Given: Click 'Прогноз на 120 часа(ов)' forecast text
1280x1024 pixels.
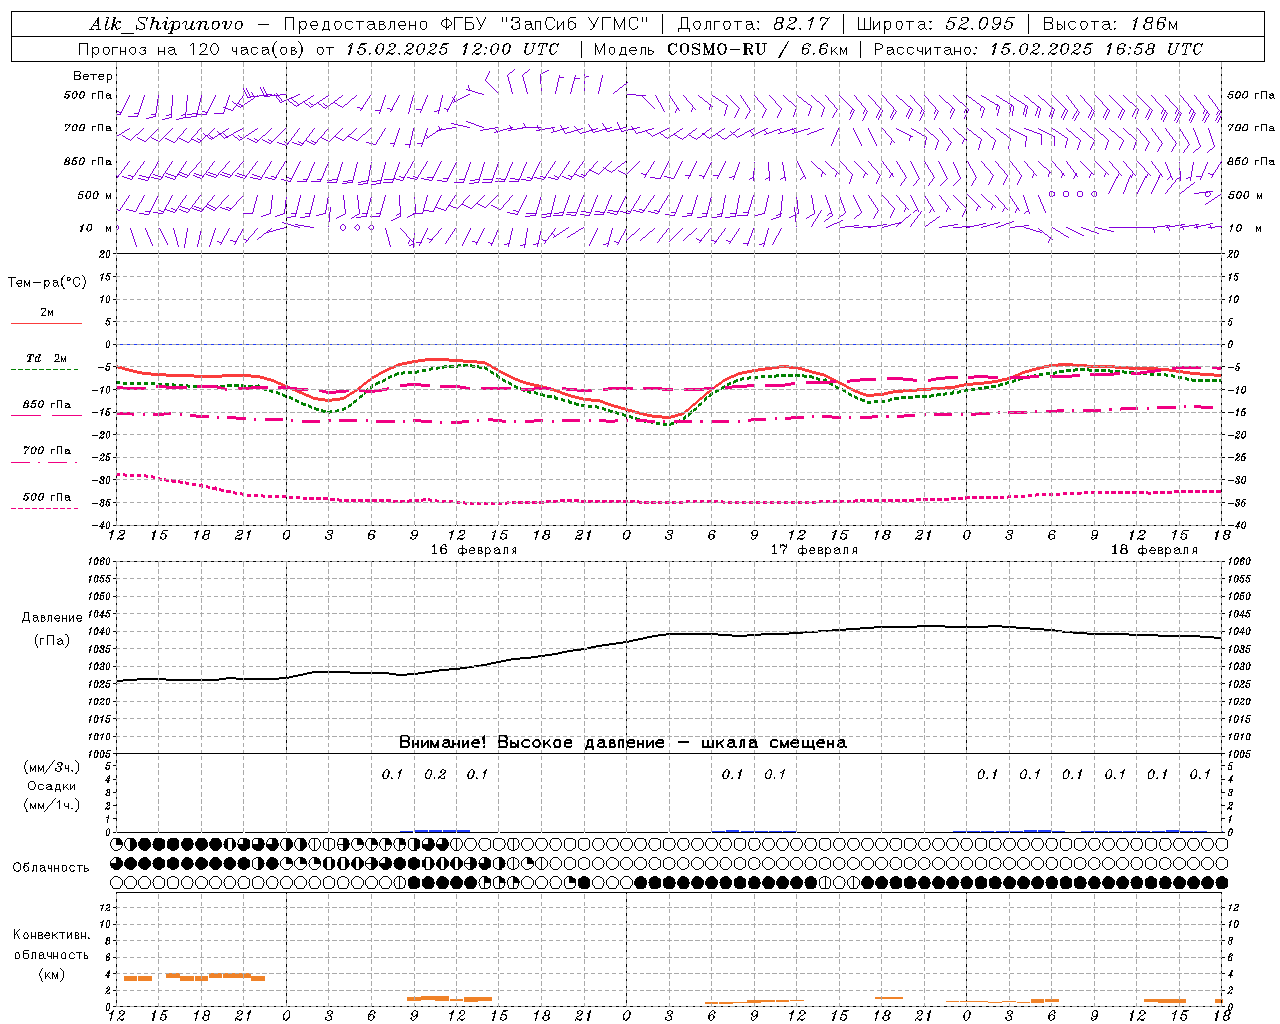Looking at the screenshot, I should click(192, 49).
